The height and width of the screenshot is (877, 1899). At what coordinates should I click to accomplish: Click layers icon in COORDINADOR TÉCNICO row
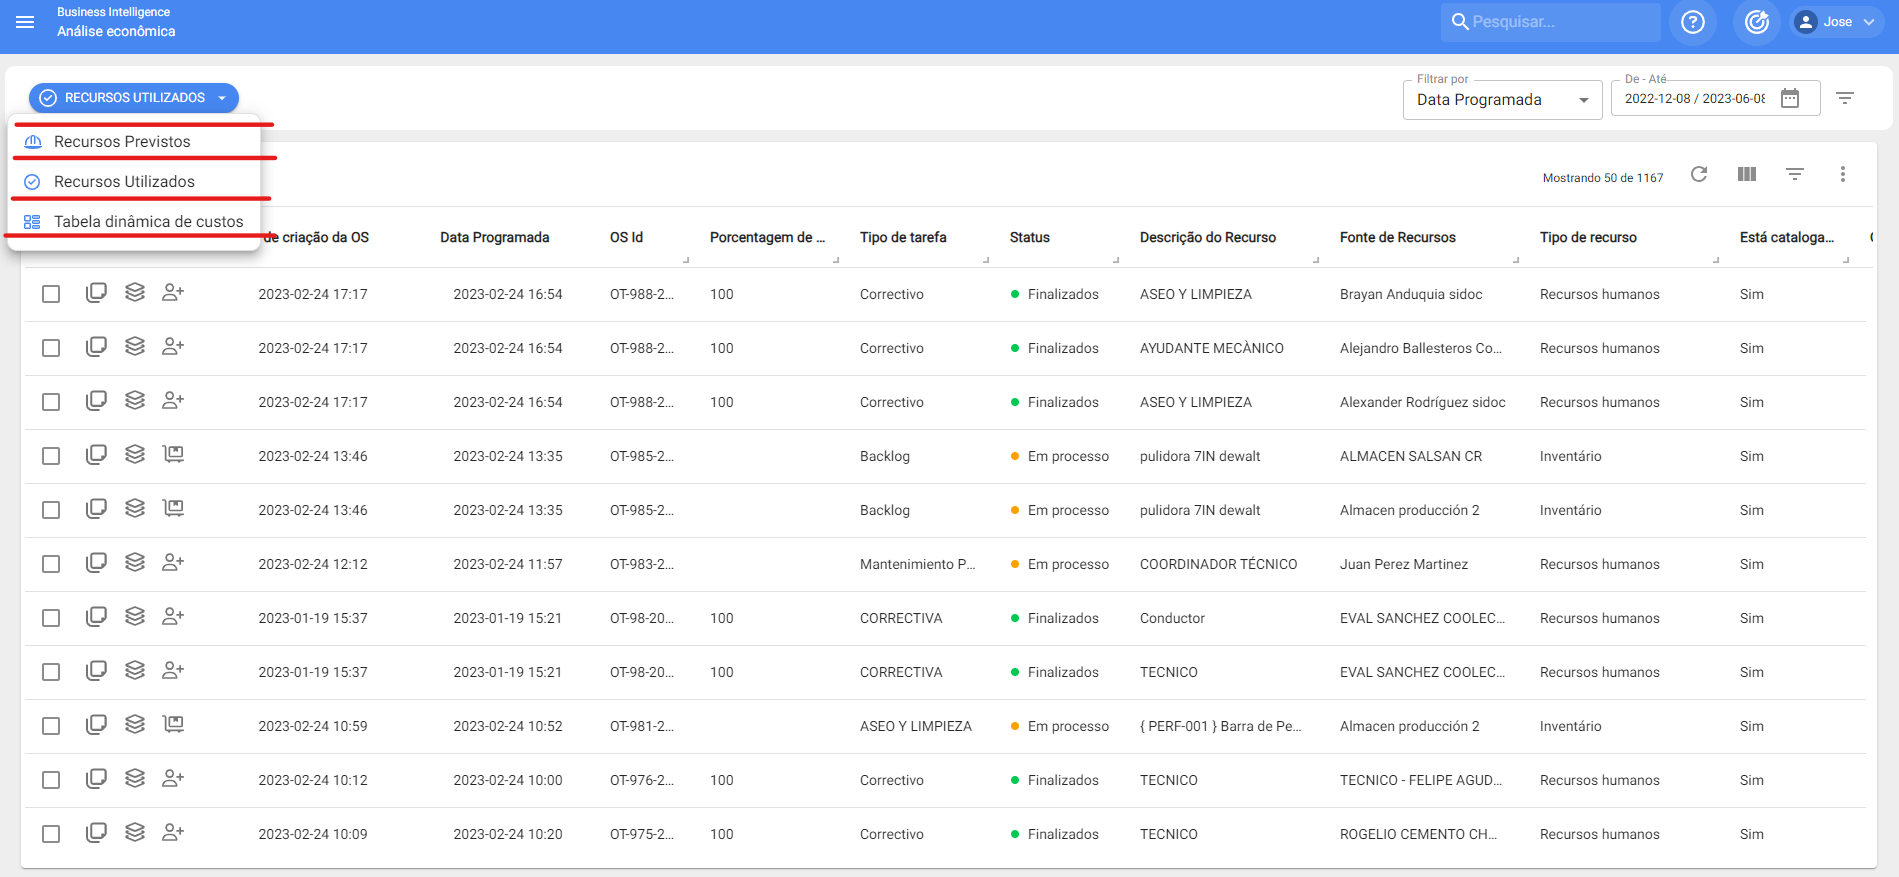(x=135, y=562)
